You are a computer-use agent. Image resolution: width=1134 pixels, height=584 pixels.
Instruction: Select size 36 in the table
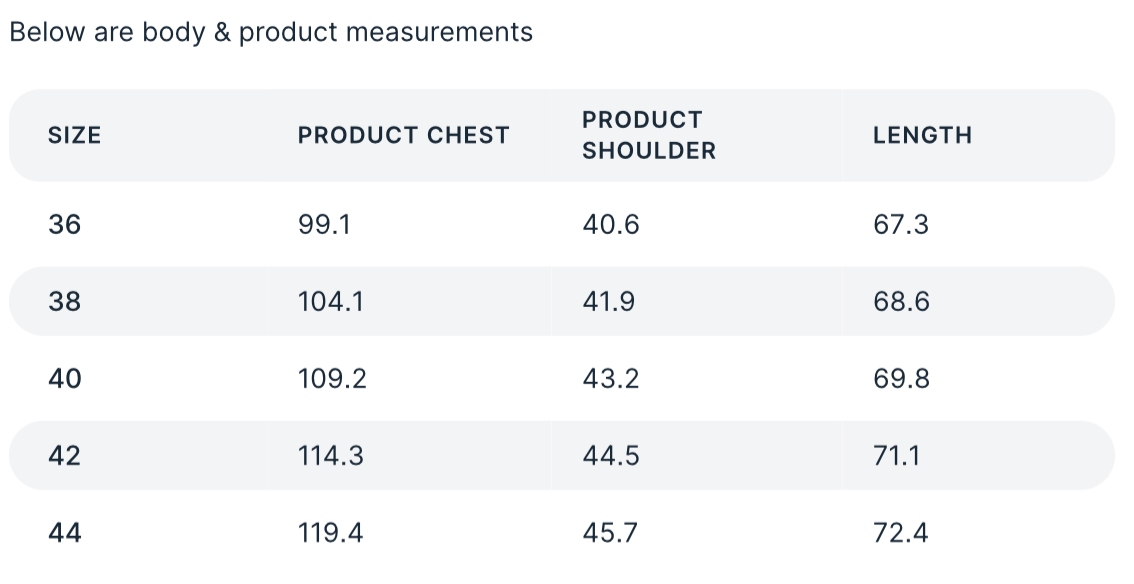(65, 224)
